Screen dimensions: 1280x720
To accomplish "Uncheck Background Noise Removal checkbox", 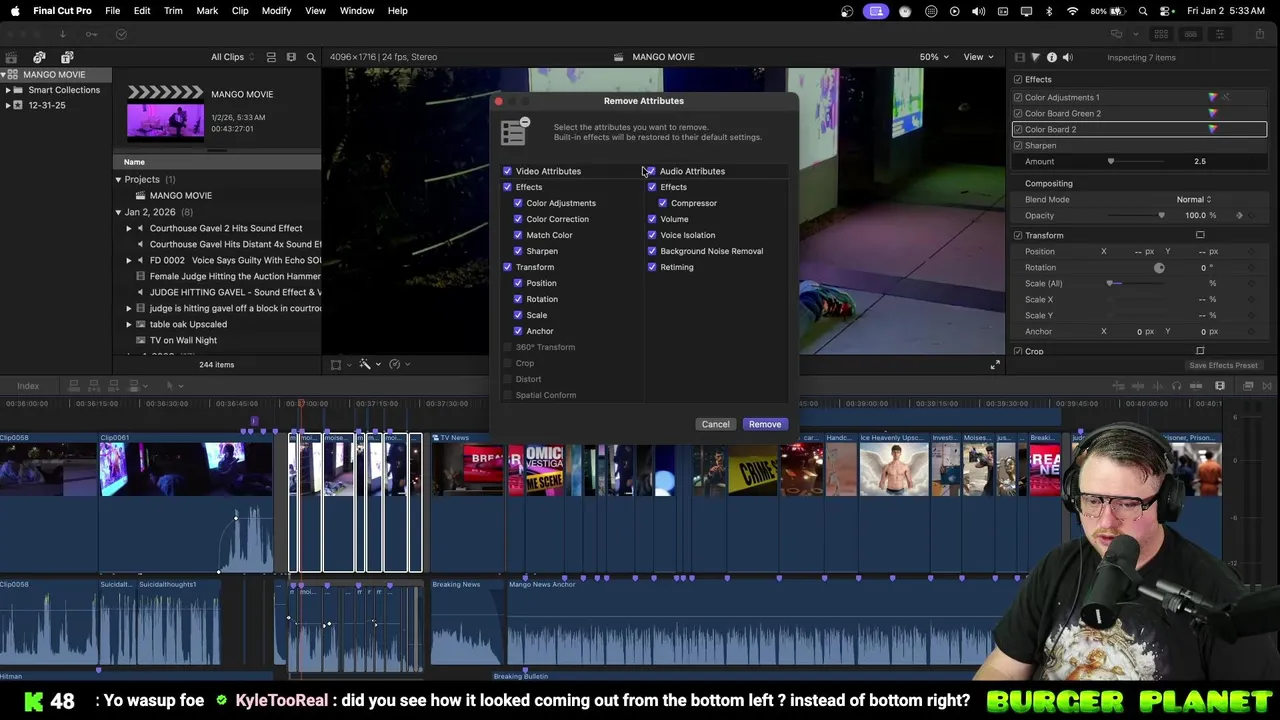I will pyautogui.click(x=652, y=251).
